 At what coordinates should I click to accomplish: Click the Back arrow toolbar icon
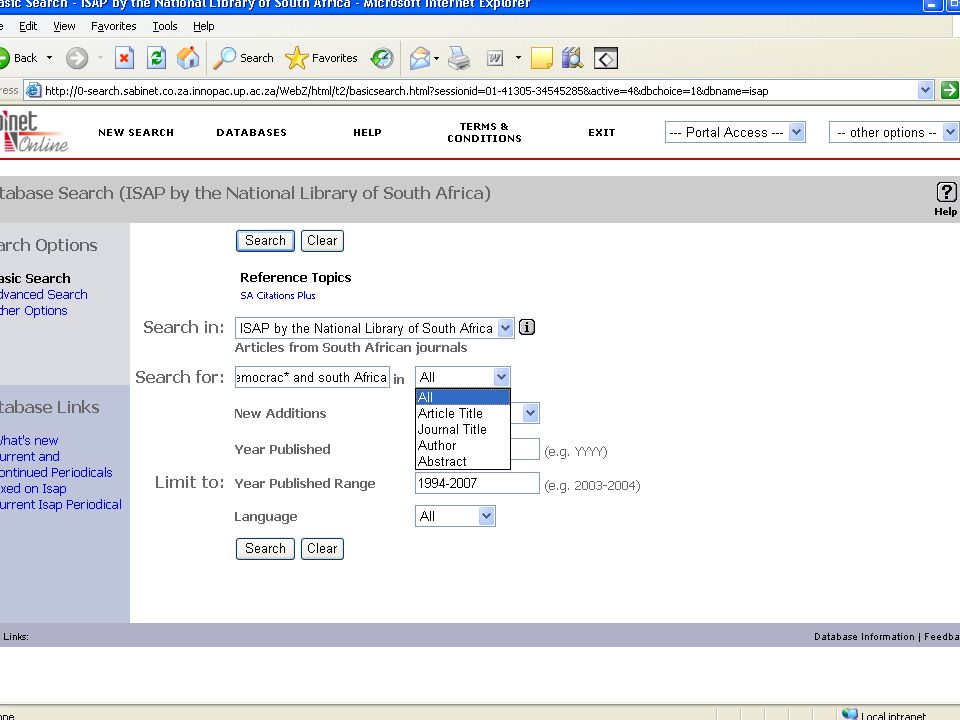coord(4,58)
